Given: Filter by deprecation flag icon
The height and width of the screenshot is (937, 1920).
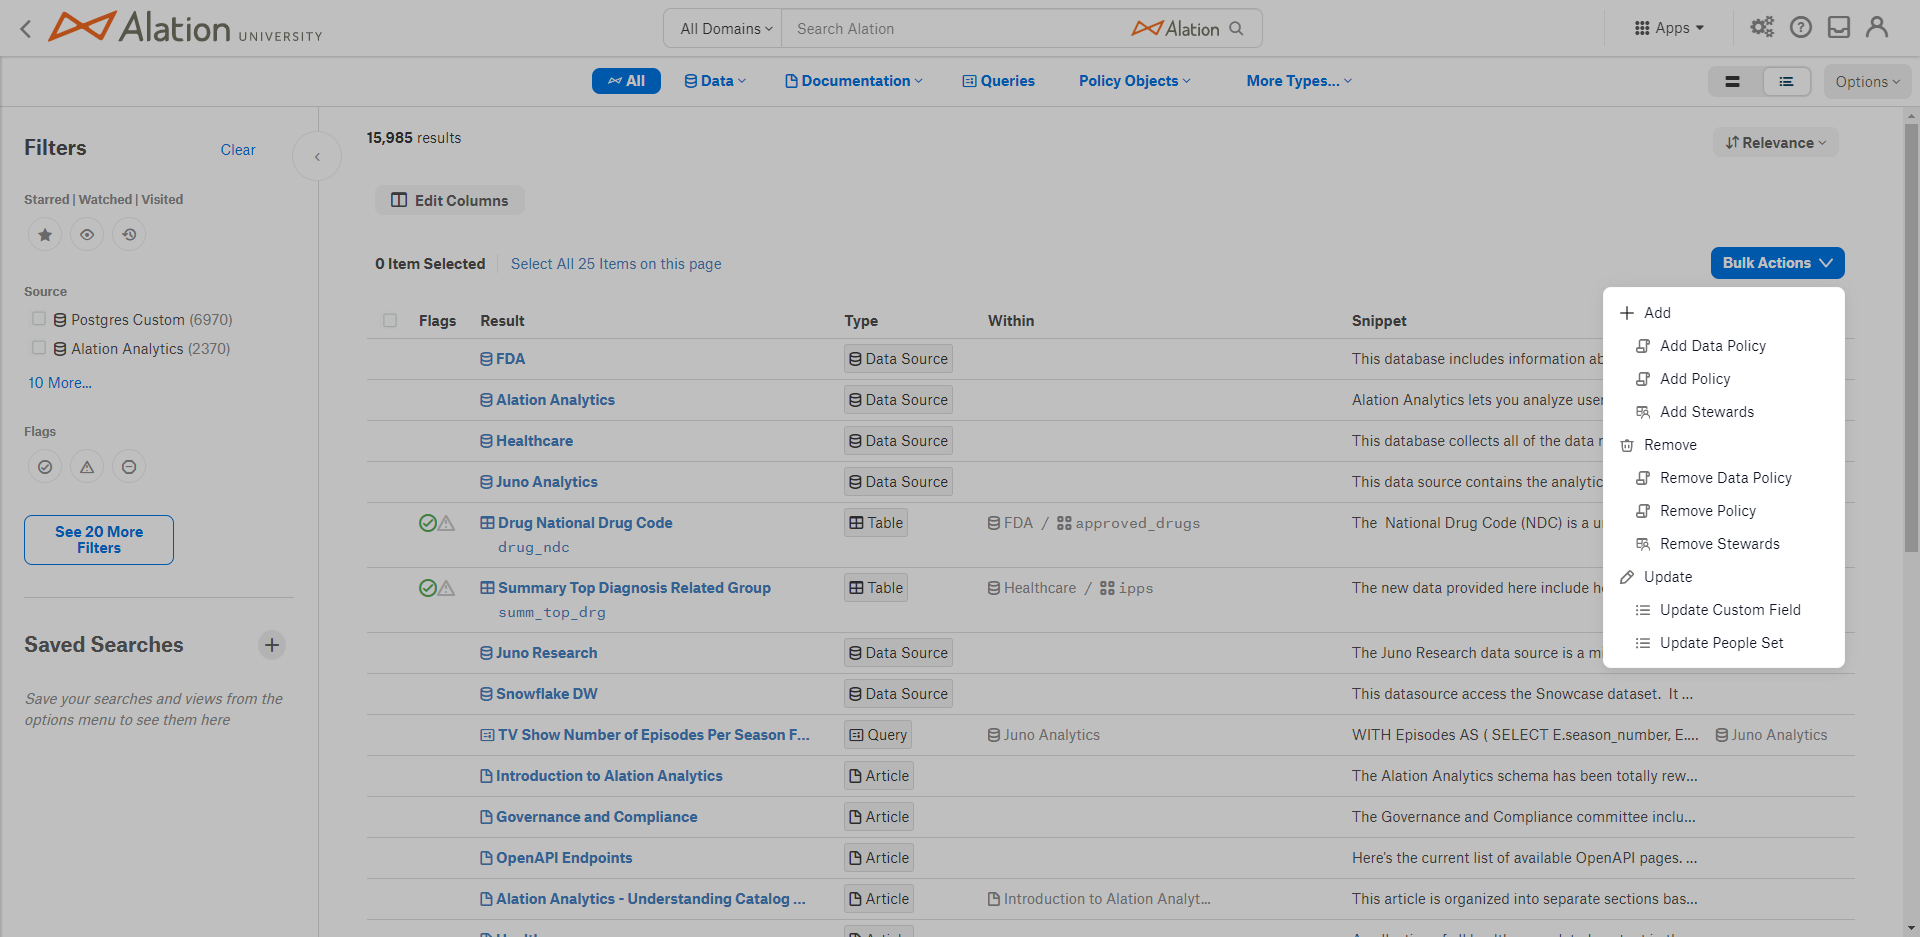Looking at the screenshot, I should pyautogui.click(x=129, y=467).
